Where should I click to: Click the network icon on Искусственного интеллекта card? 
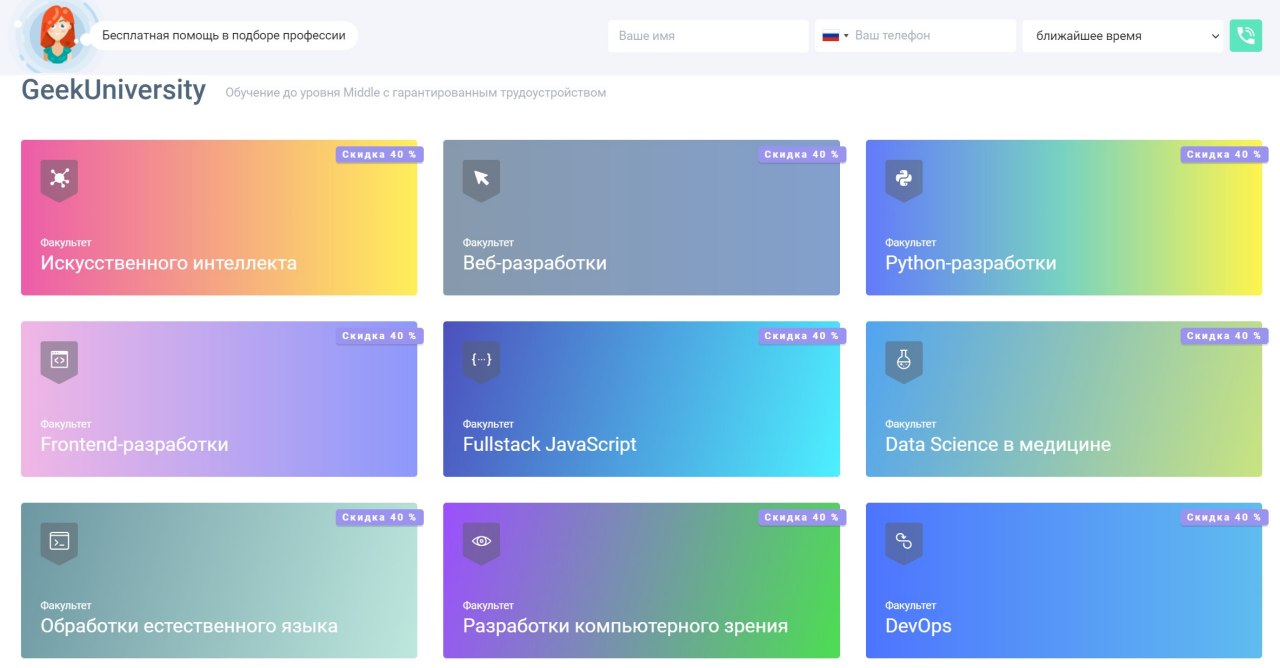pos(59,179)
